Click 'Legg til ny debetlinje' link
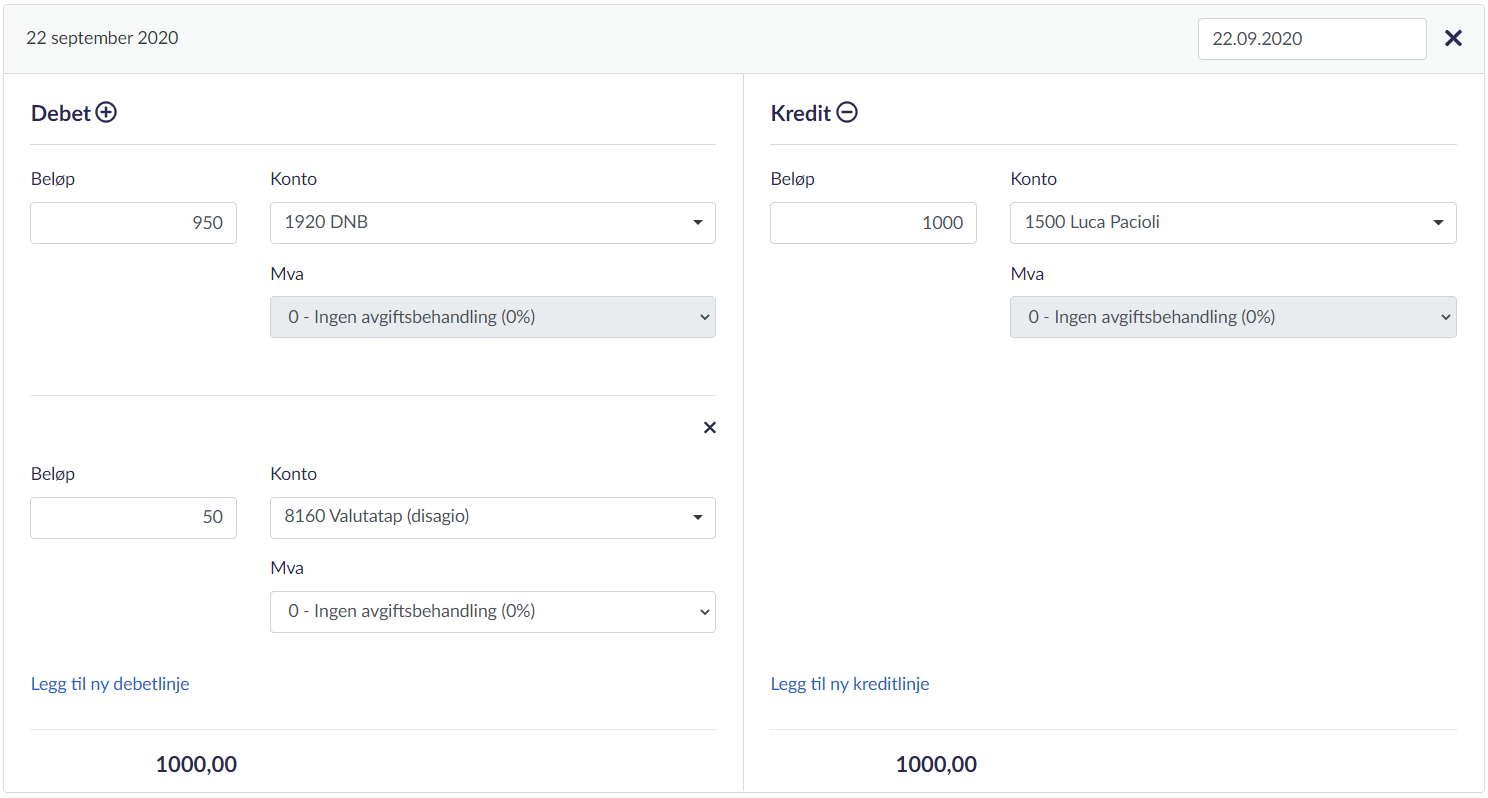The height and width of the screenshot is (798, 1488). tap(110, 684)
